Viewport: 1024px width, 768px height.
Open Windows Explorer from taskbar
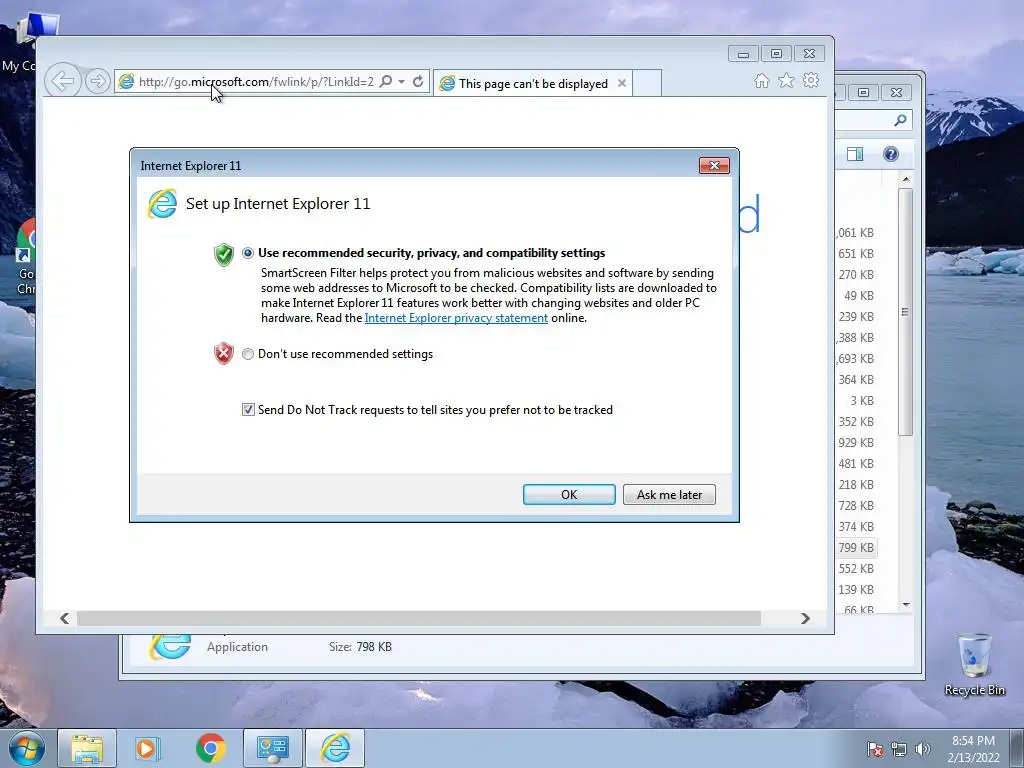87,748
